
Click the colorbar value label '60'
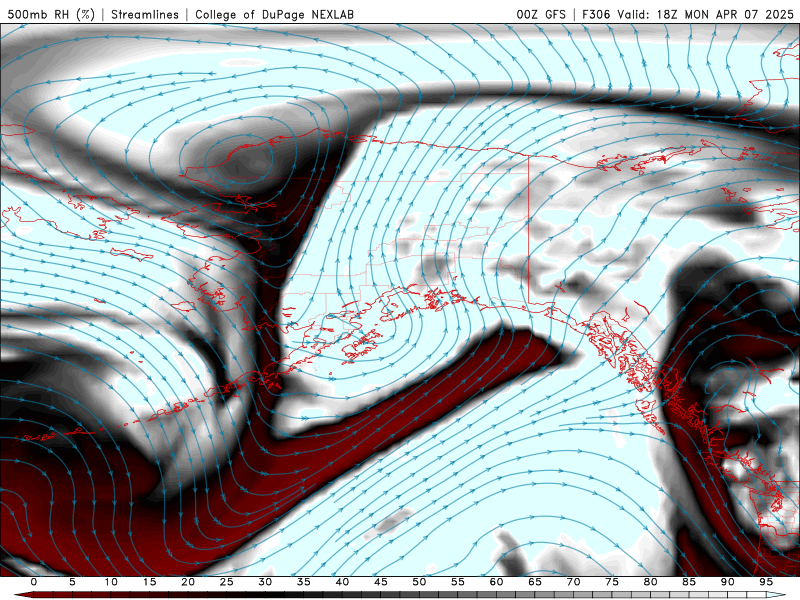click(x=496, y=582)
